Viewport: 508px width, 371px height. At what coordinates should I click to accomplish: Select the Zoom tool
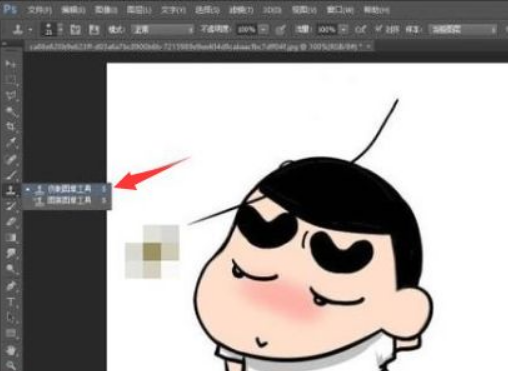pos(10,365)
